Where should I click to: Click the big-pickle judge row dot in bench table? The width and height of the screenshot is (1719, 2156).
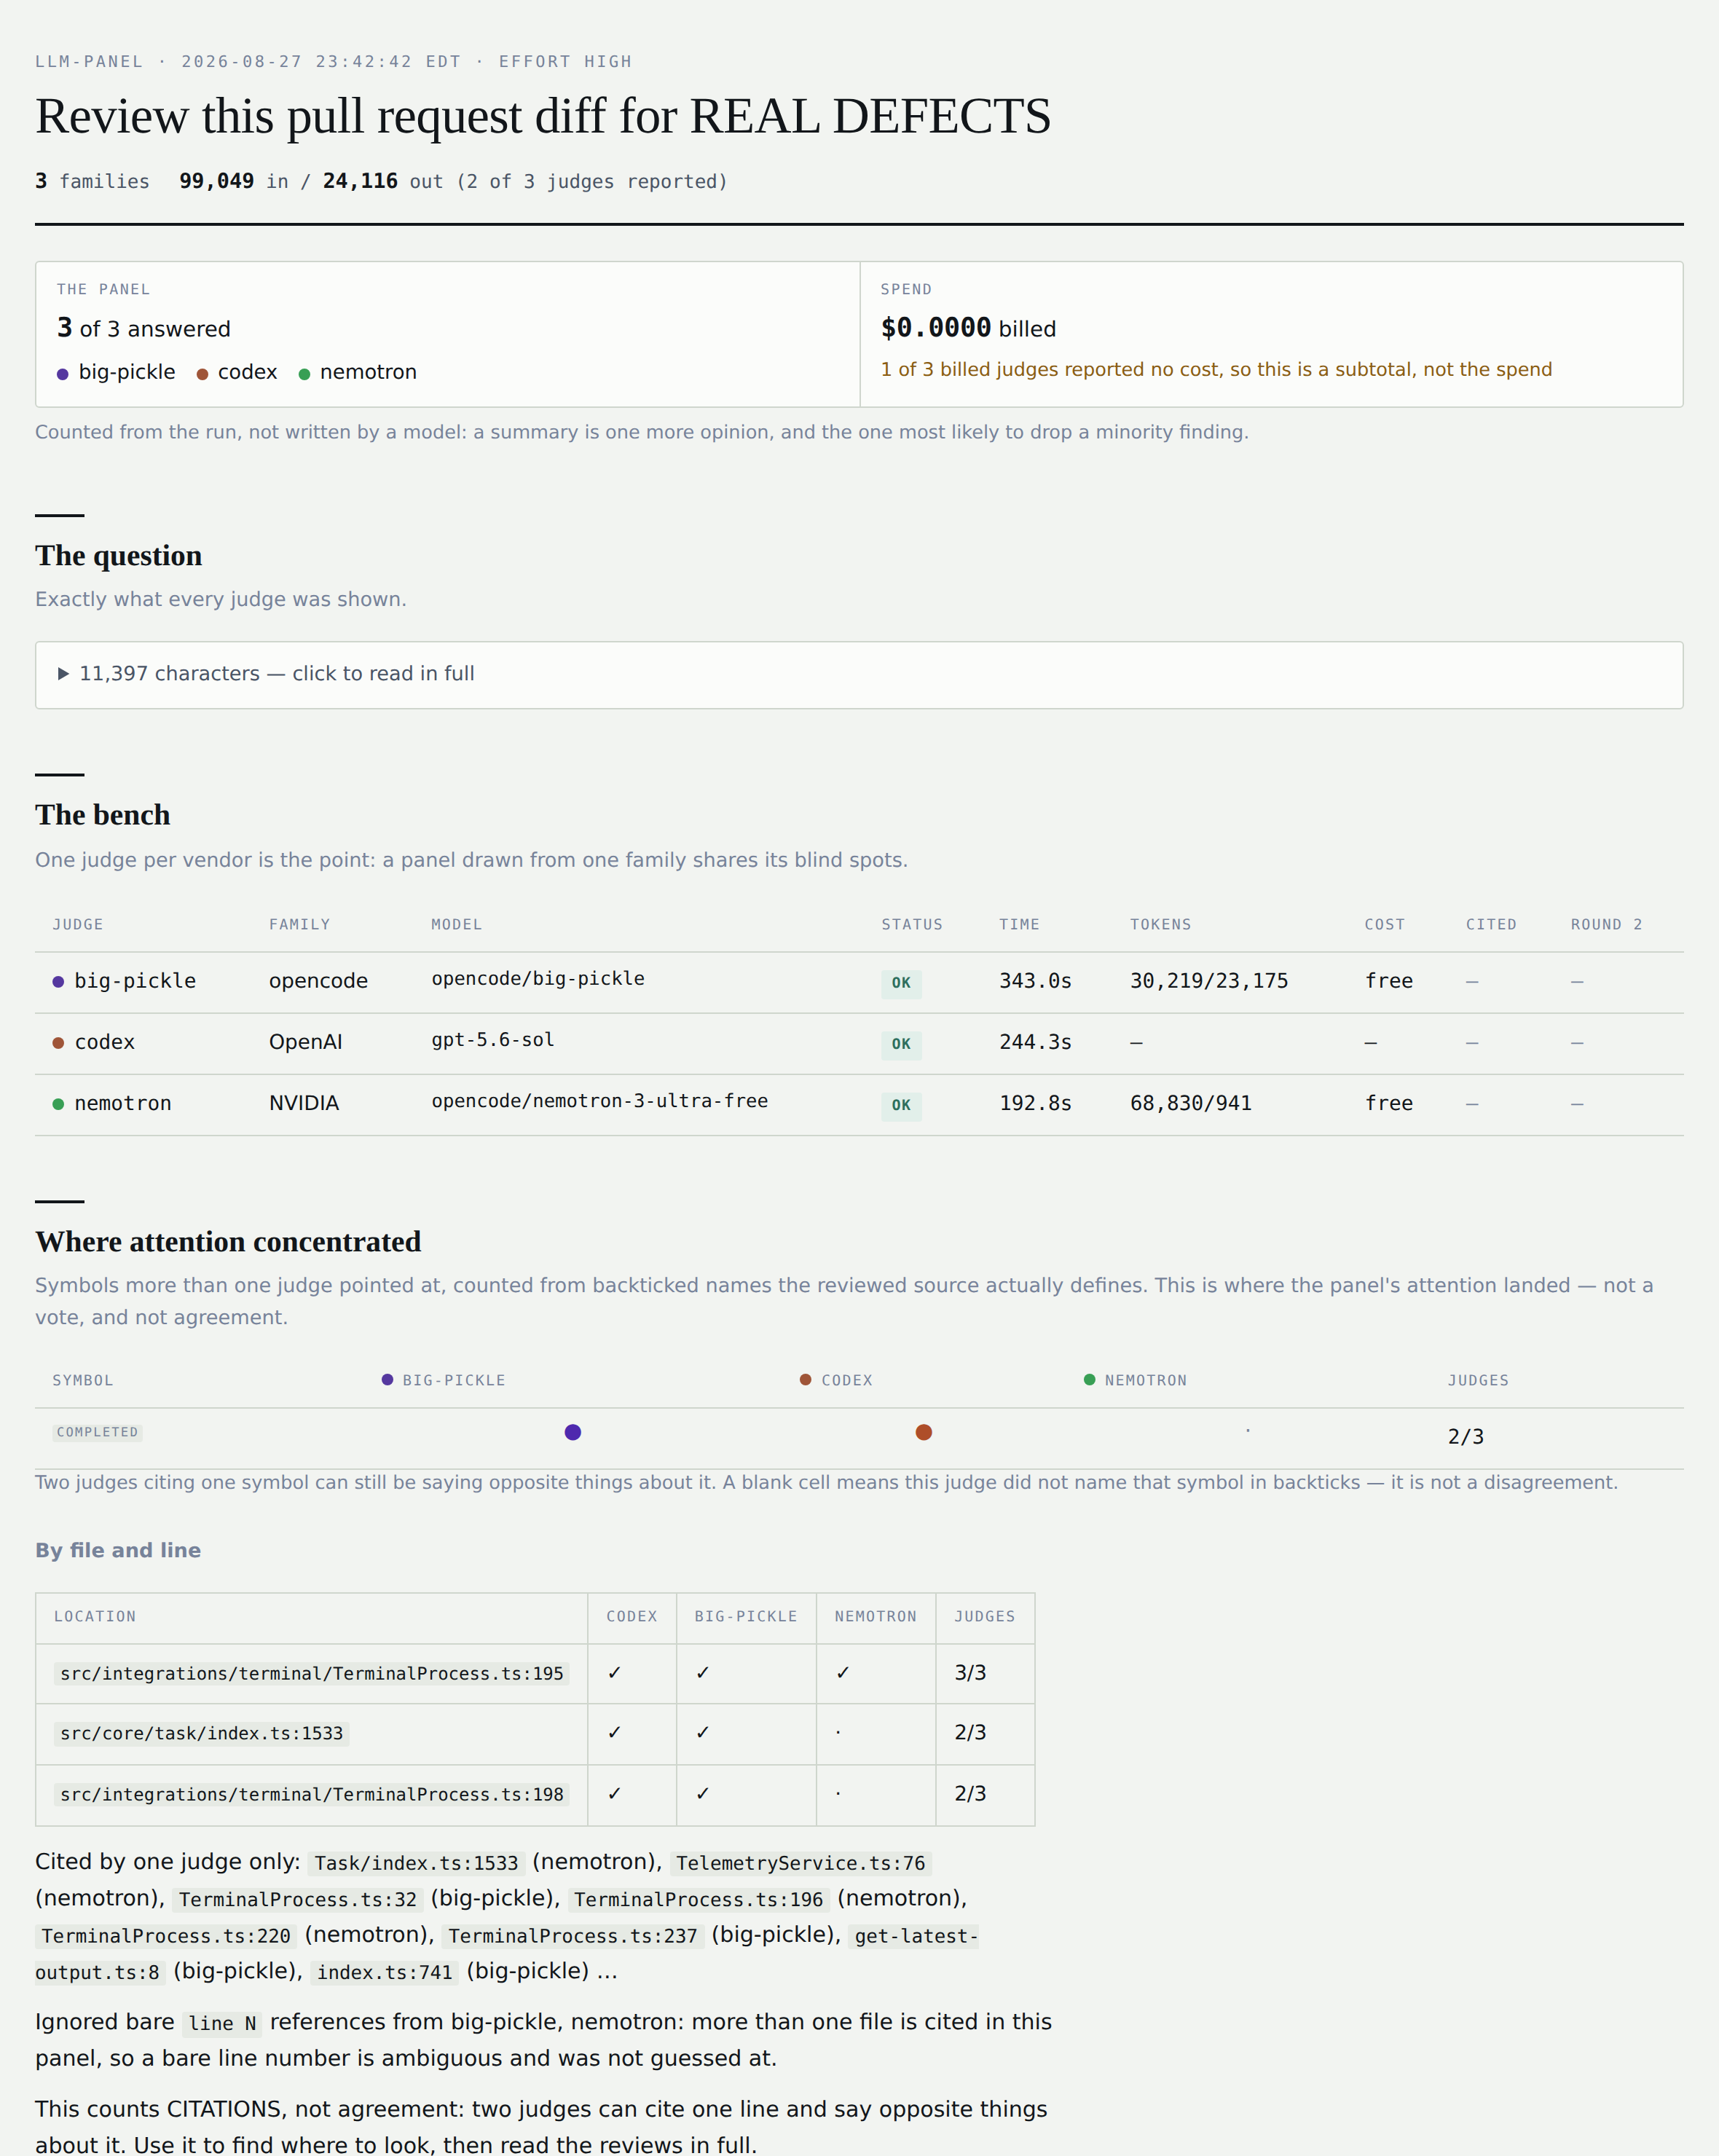click(58, 982)
